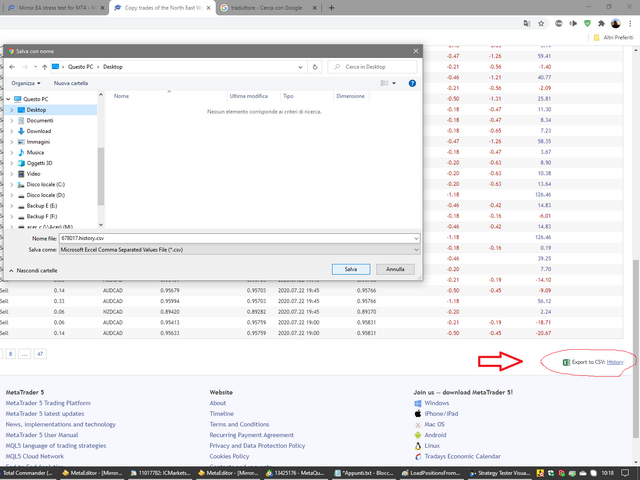Click Nuova cartella
This screenshot has width=640, height=480.
click(71, 83)
